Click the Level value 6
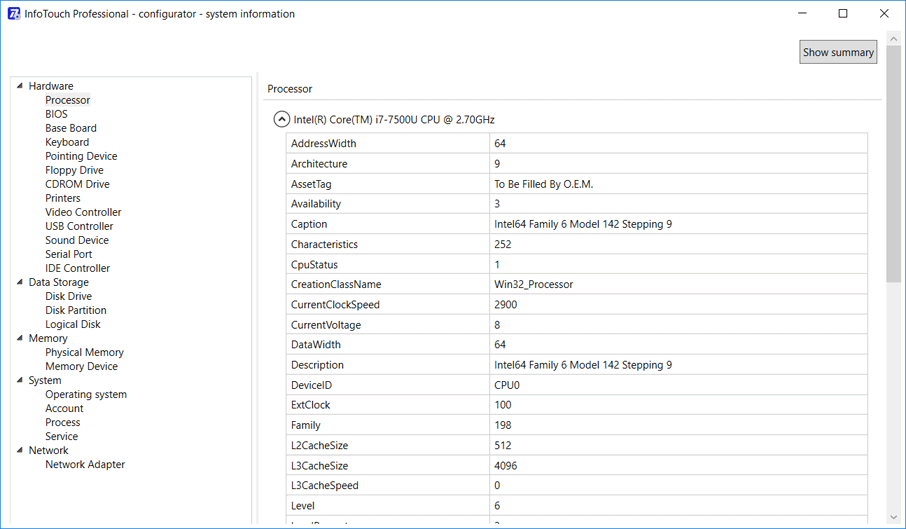 pyautogui.click(x=497, y=505)
